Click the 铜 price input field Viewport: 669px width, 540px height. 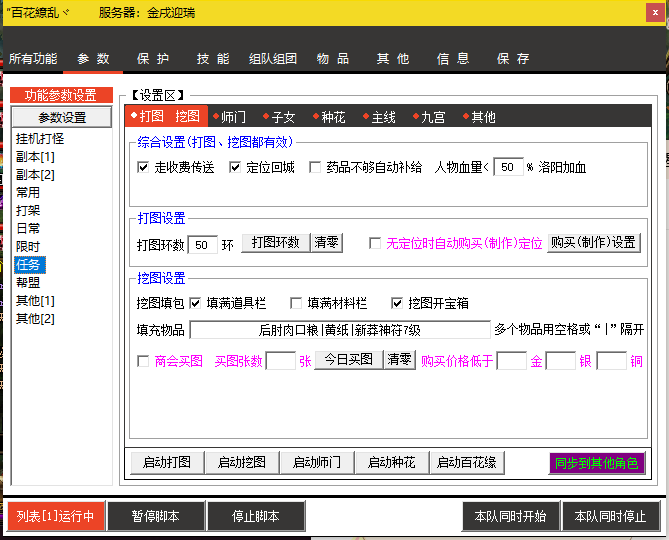[x=611, y=361]
